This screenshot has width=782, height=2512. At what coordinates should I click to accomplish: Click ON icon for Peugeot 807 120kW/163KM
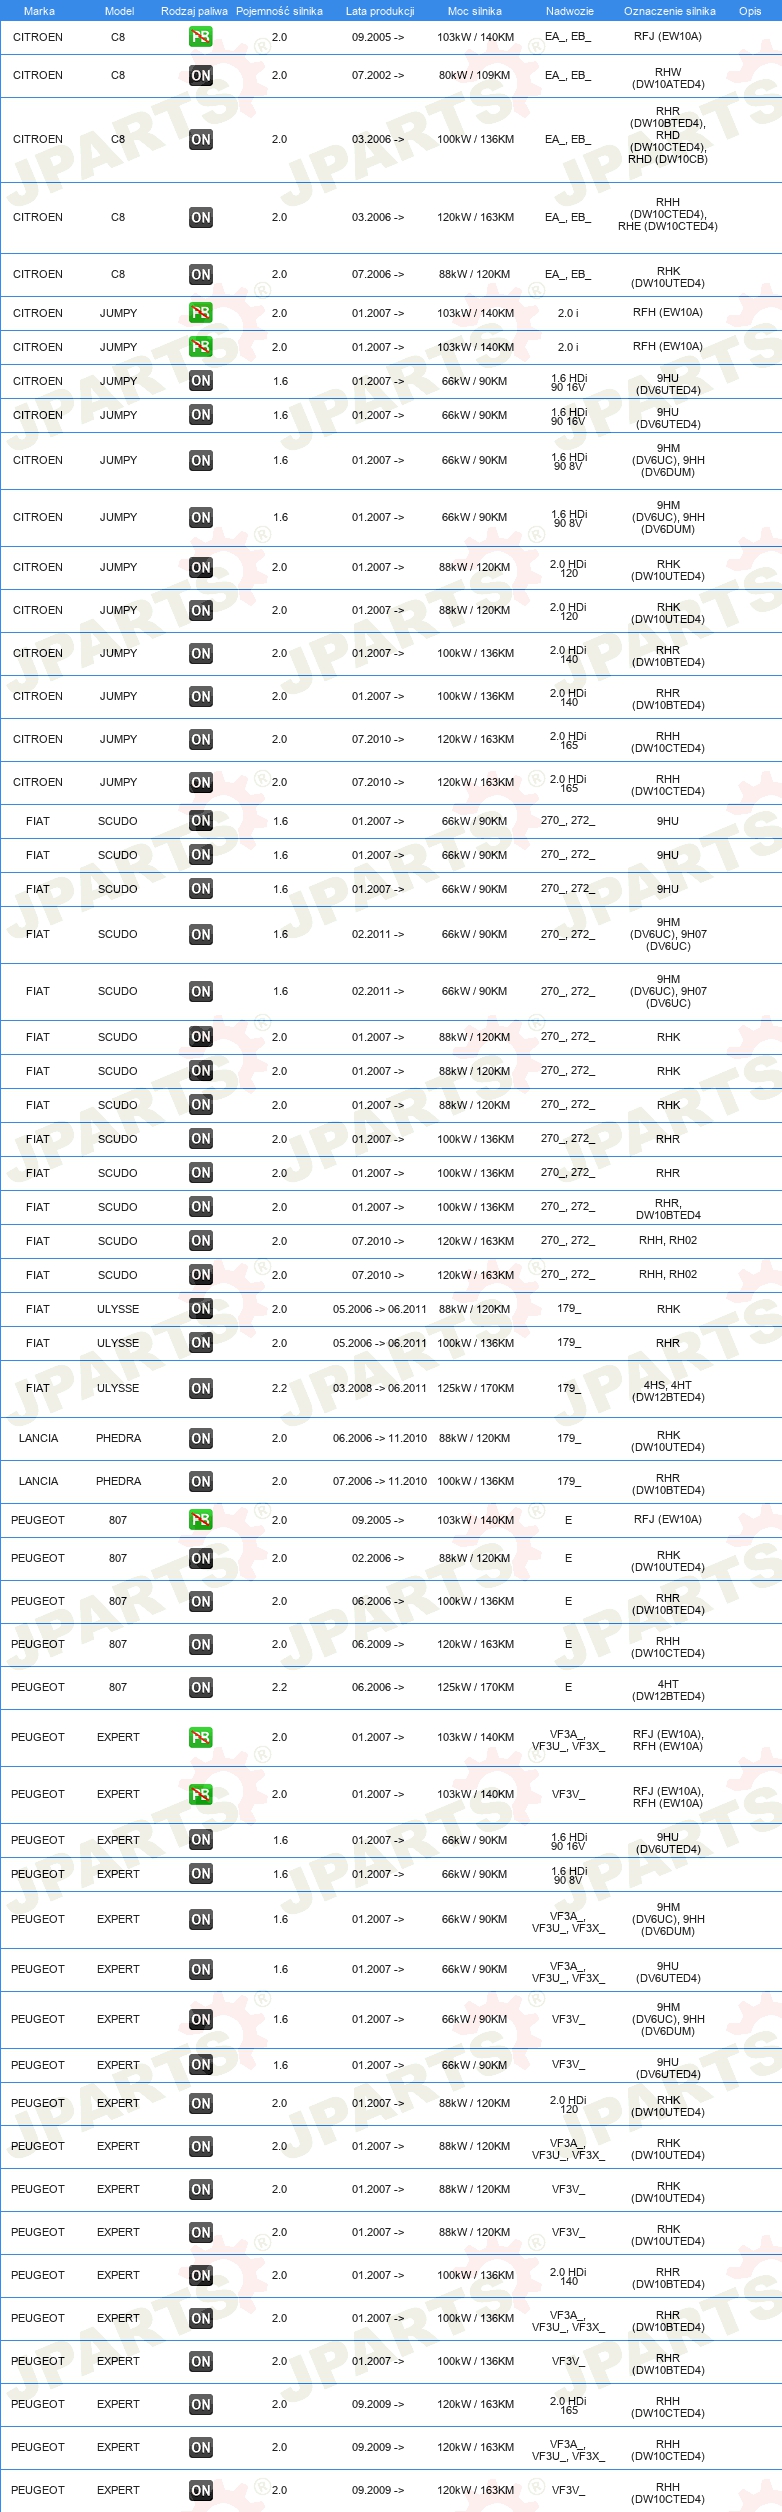(x=201, y=1644)
